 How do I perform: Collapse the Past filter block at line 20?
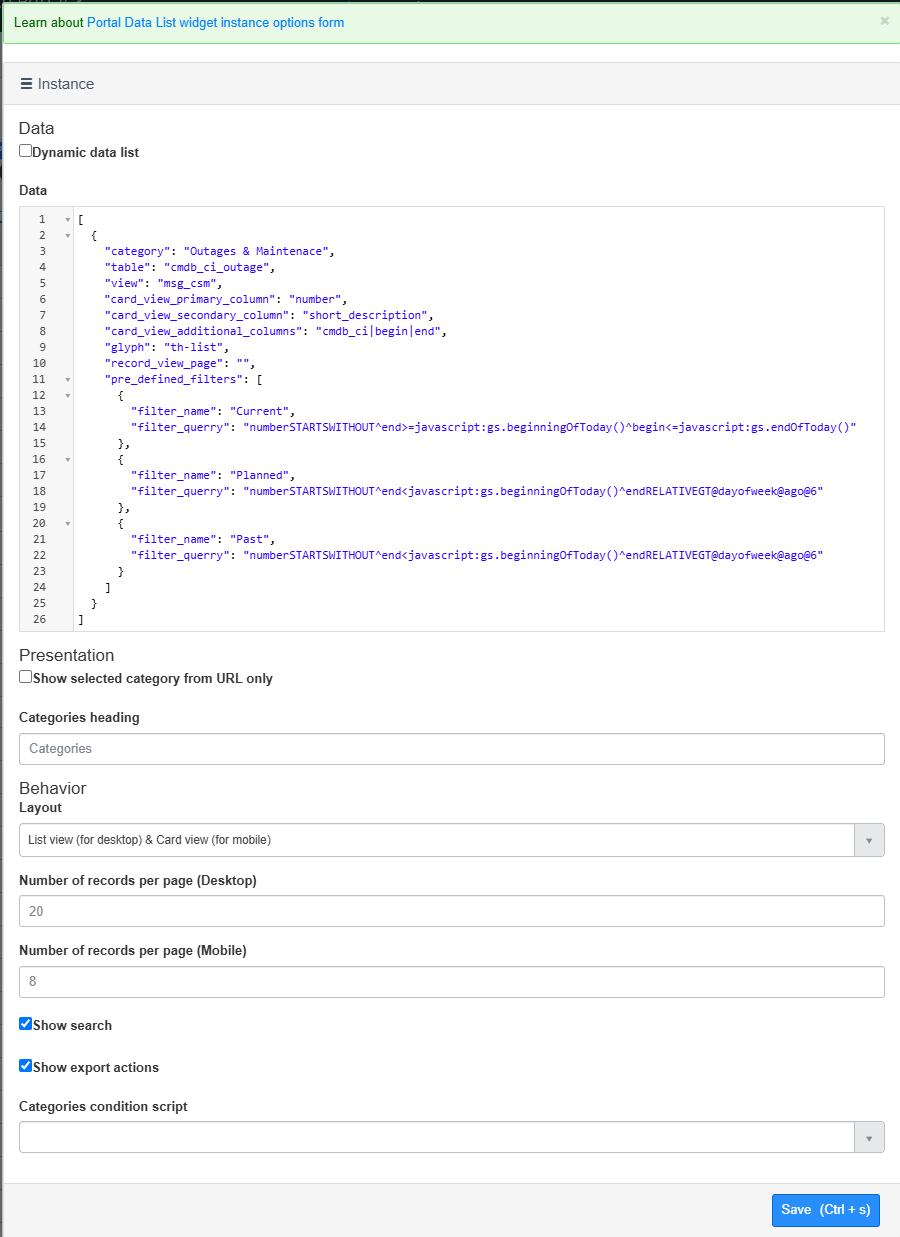pyautogui.click(x=66, y=523)
